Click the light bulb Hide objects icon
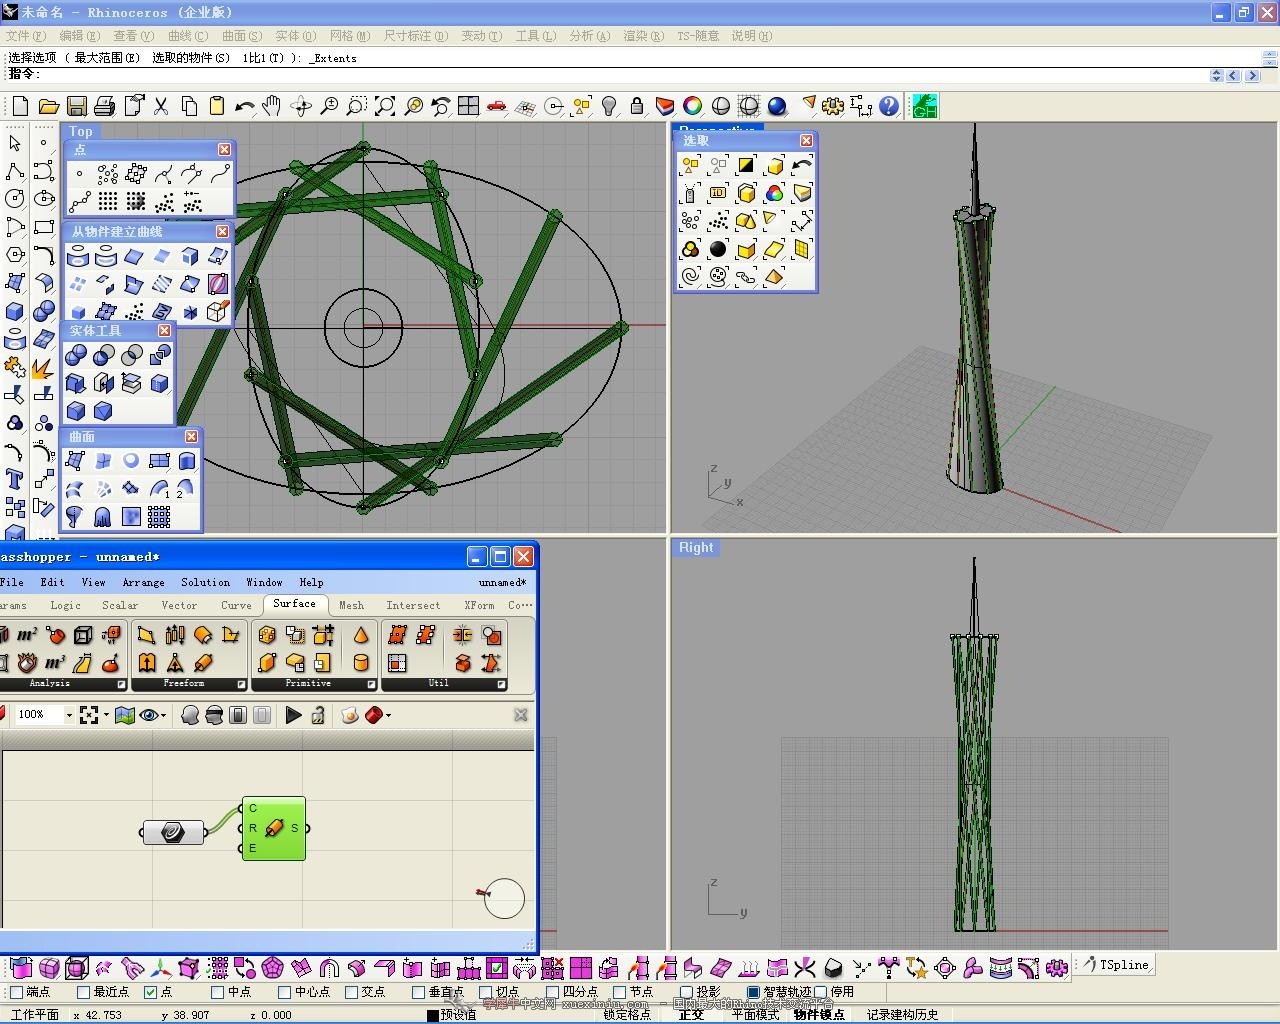 [x=608, y=106]
